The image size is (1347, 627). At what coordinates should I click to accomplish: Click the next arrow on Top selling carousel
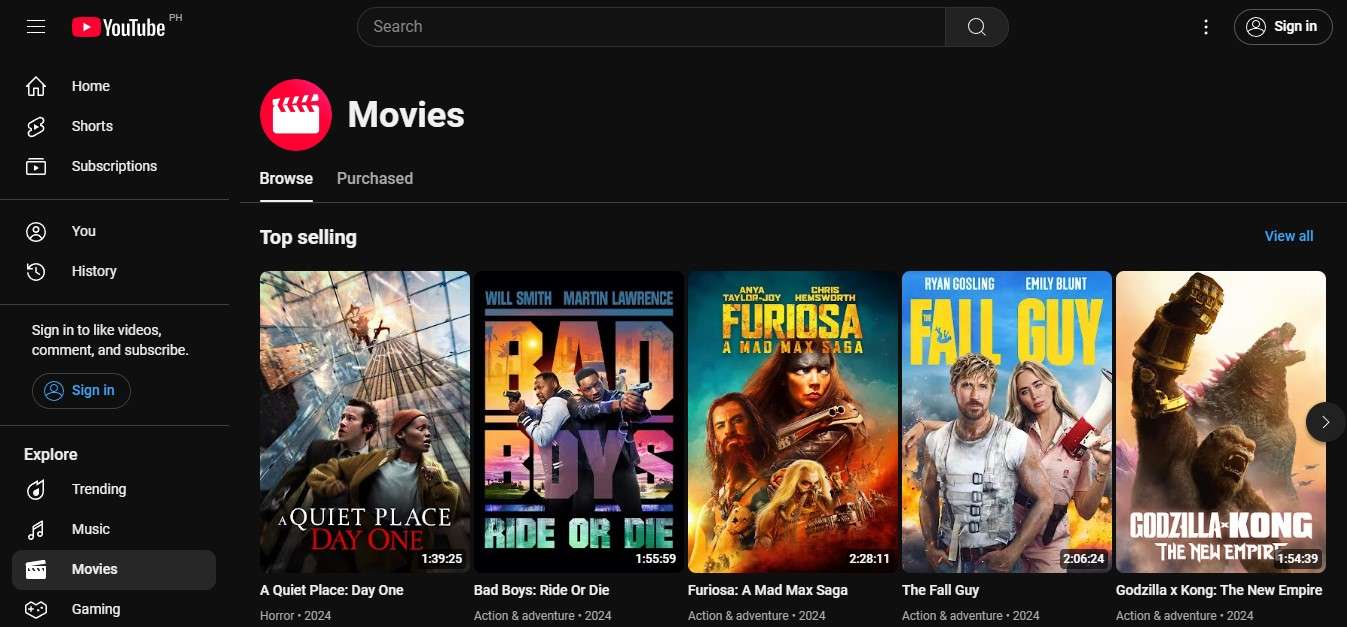[1325, 422]
